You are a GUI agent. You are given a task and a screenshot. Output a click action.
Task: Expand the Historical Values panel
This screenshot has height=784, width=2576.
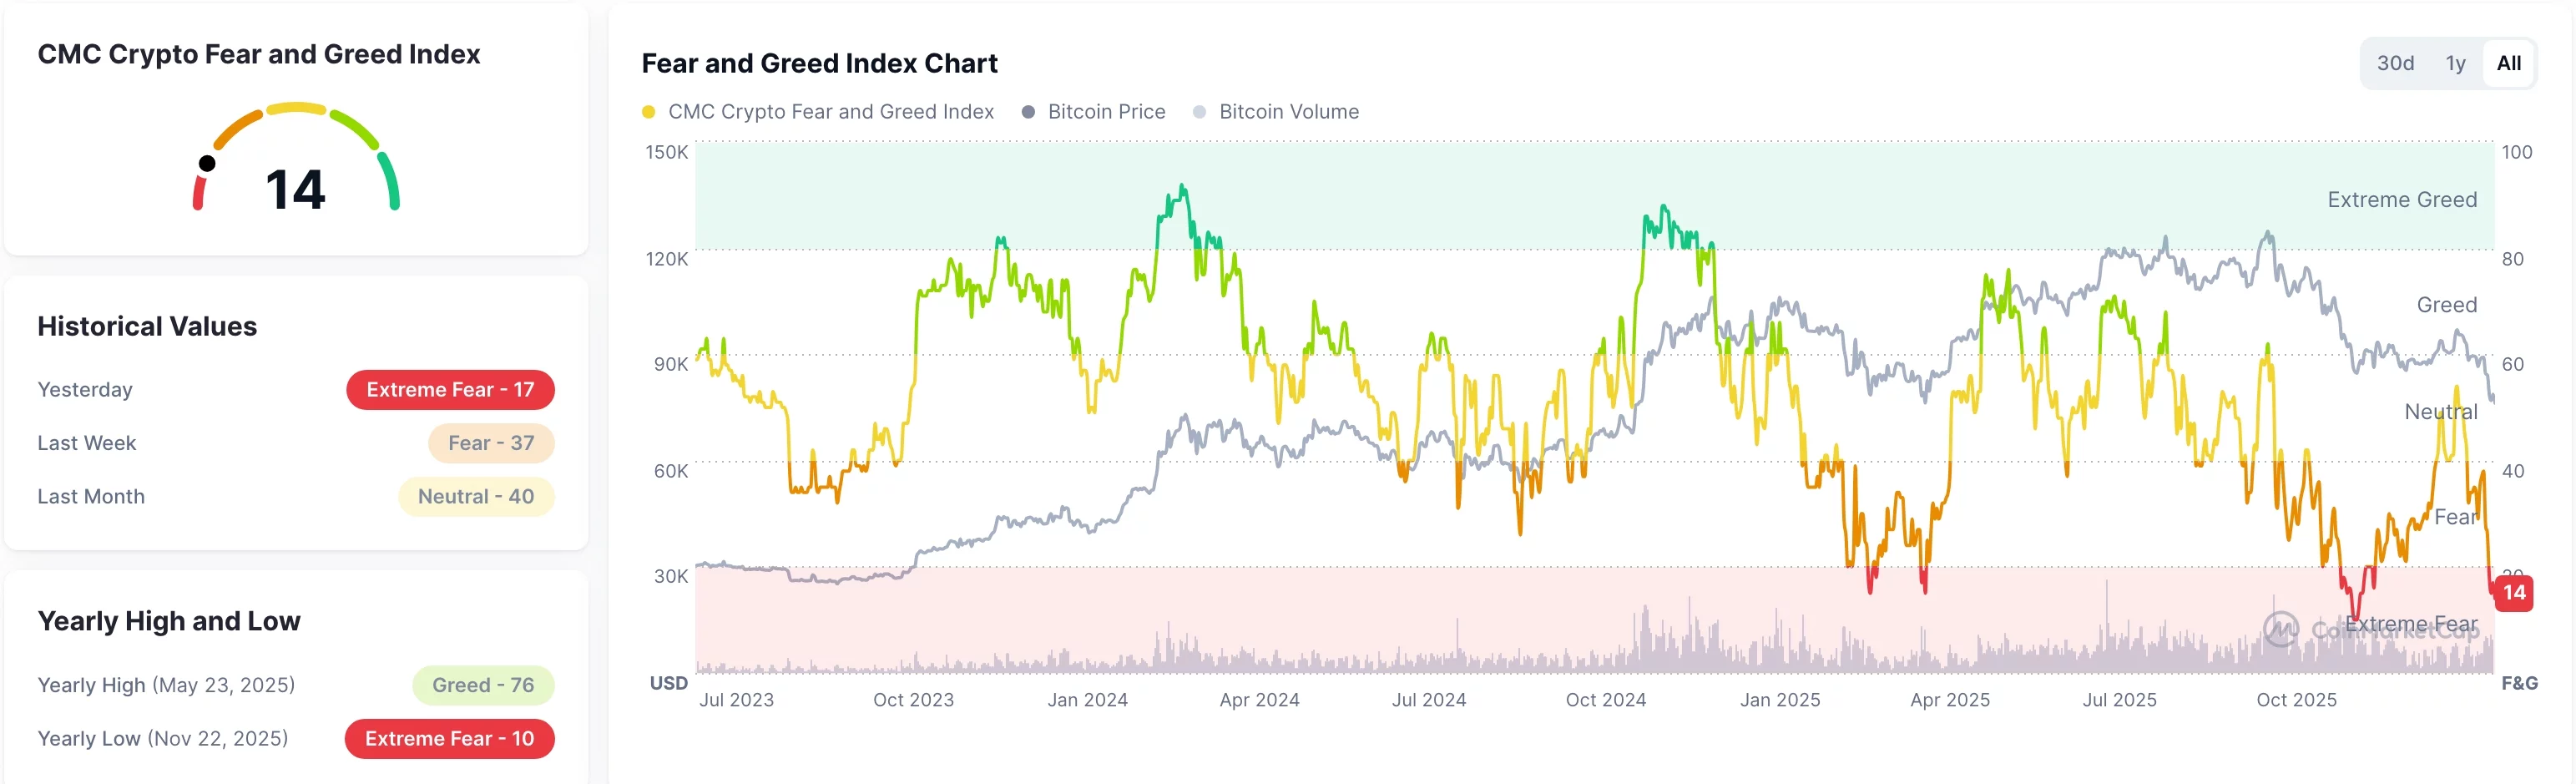tap(147, 326)
